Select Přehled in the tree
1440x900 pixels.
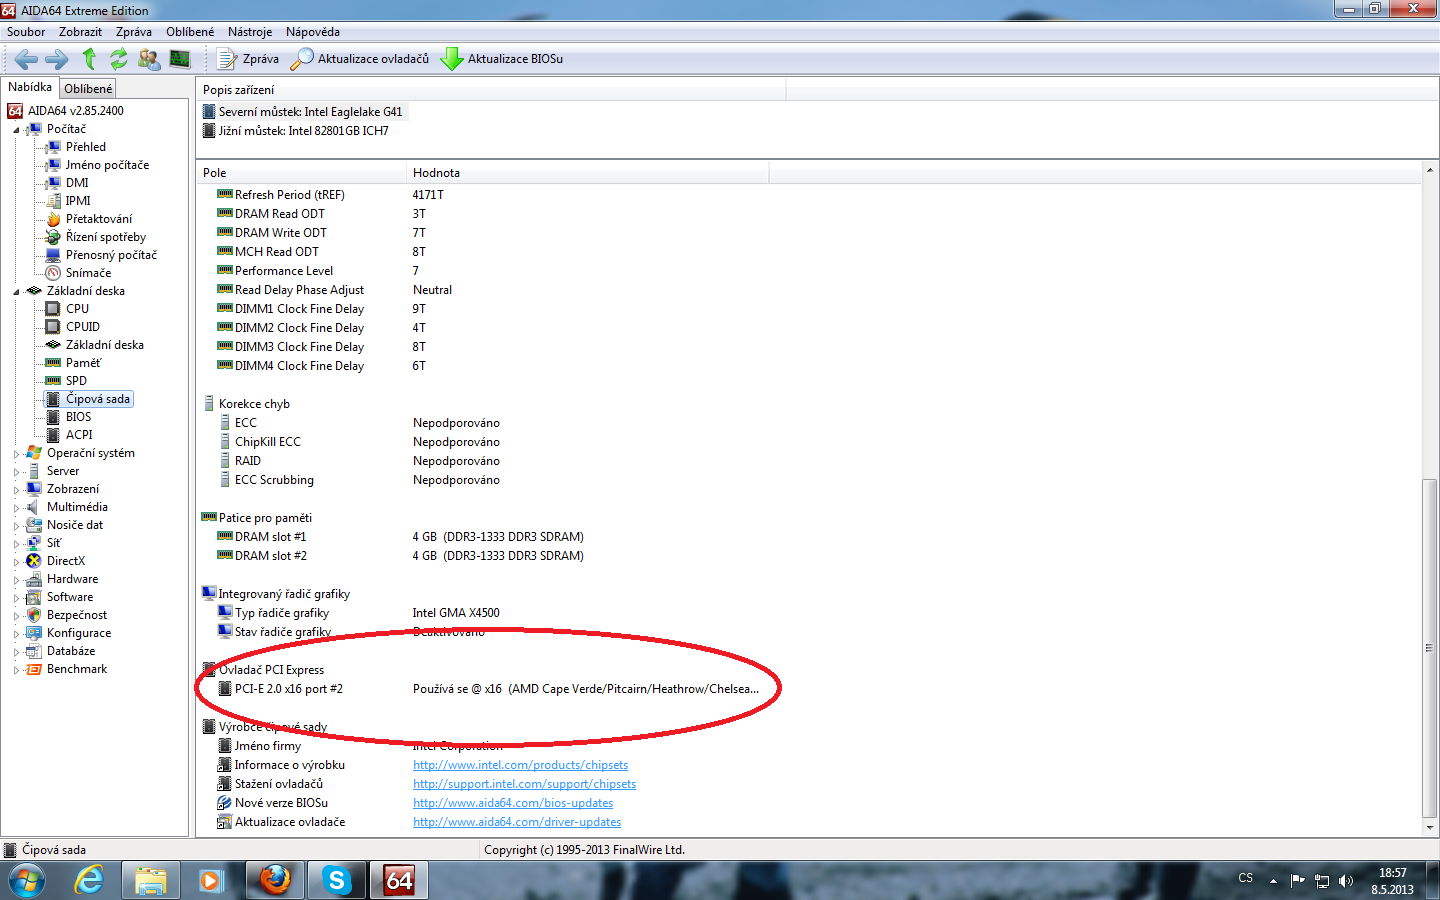85,147
